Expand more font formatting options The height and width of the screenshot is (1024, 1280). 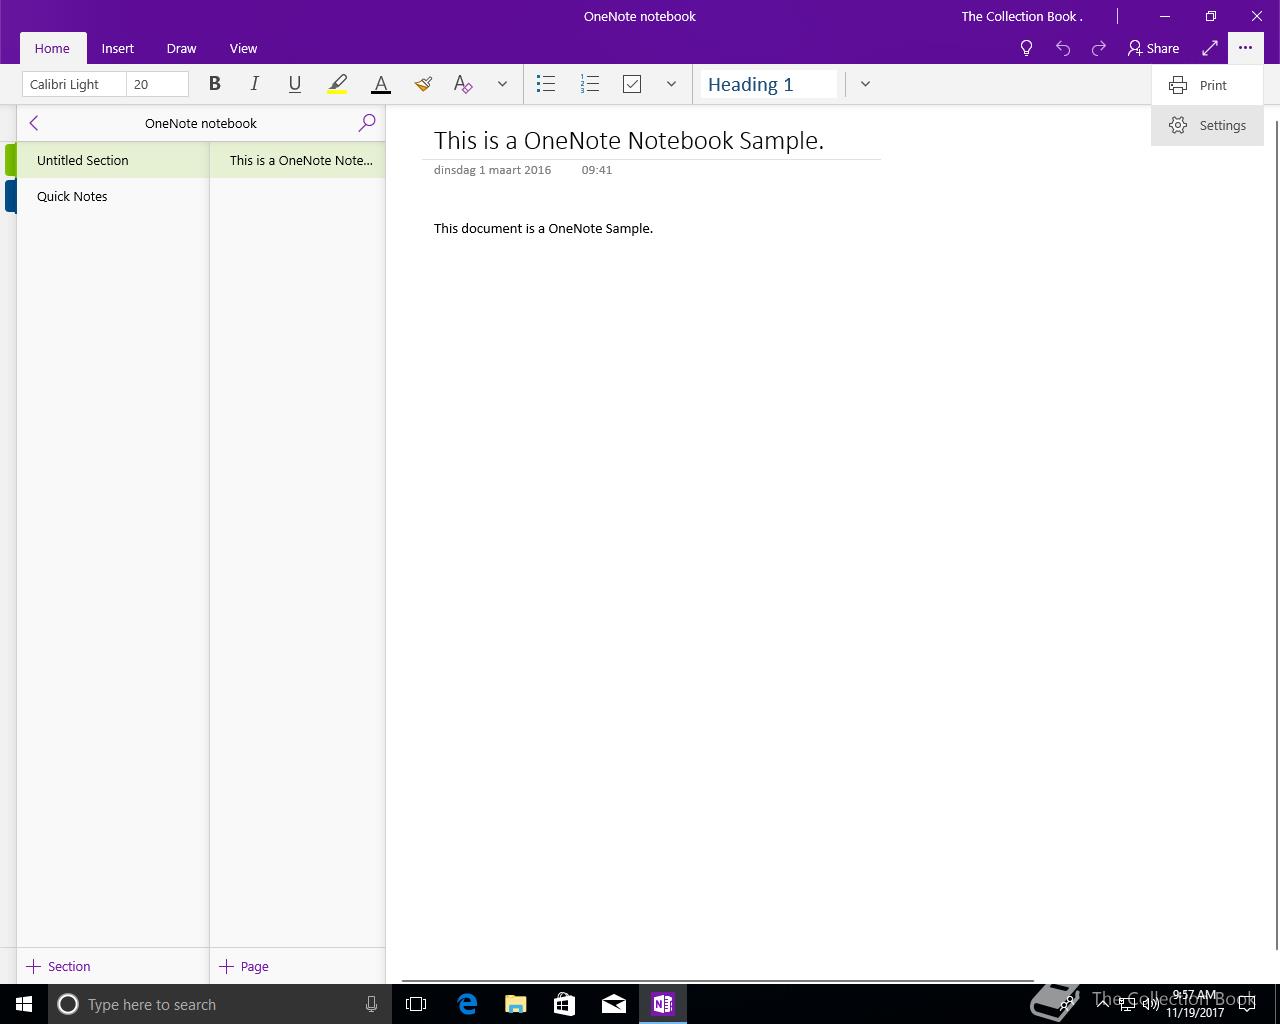click(x=502, y=84)
